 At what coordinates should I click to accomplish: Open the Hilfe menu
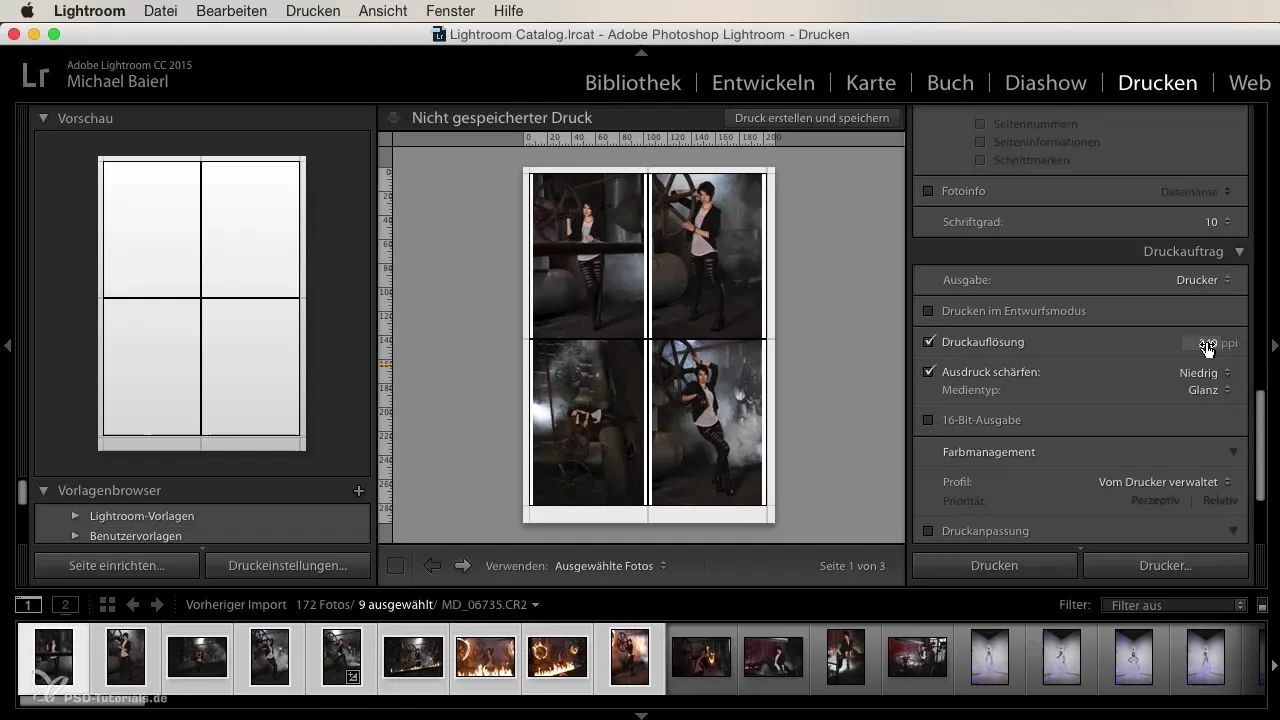(508, 11)
